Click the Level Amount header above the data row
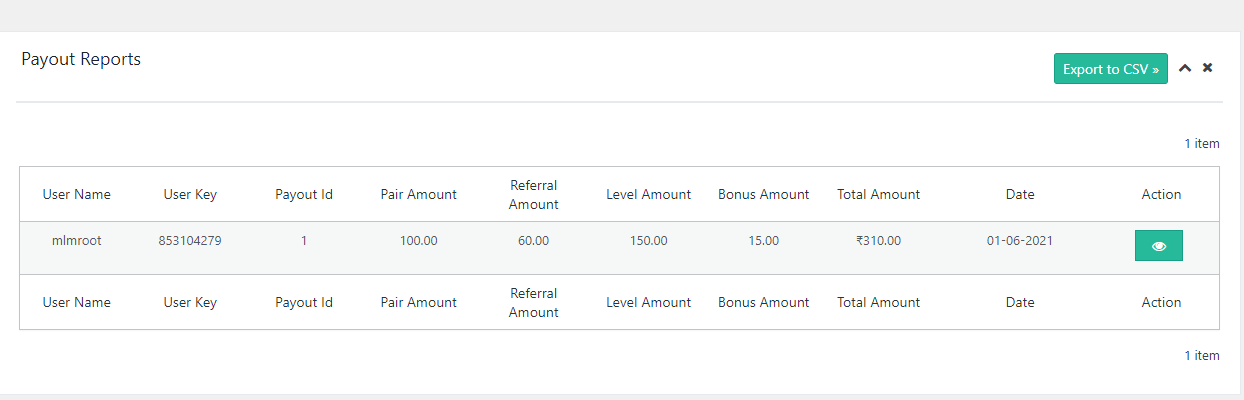This screenshot has width=1244, height=400. pos(648,194)
